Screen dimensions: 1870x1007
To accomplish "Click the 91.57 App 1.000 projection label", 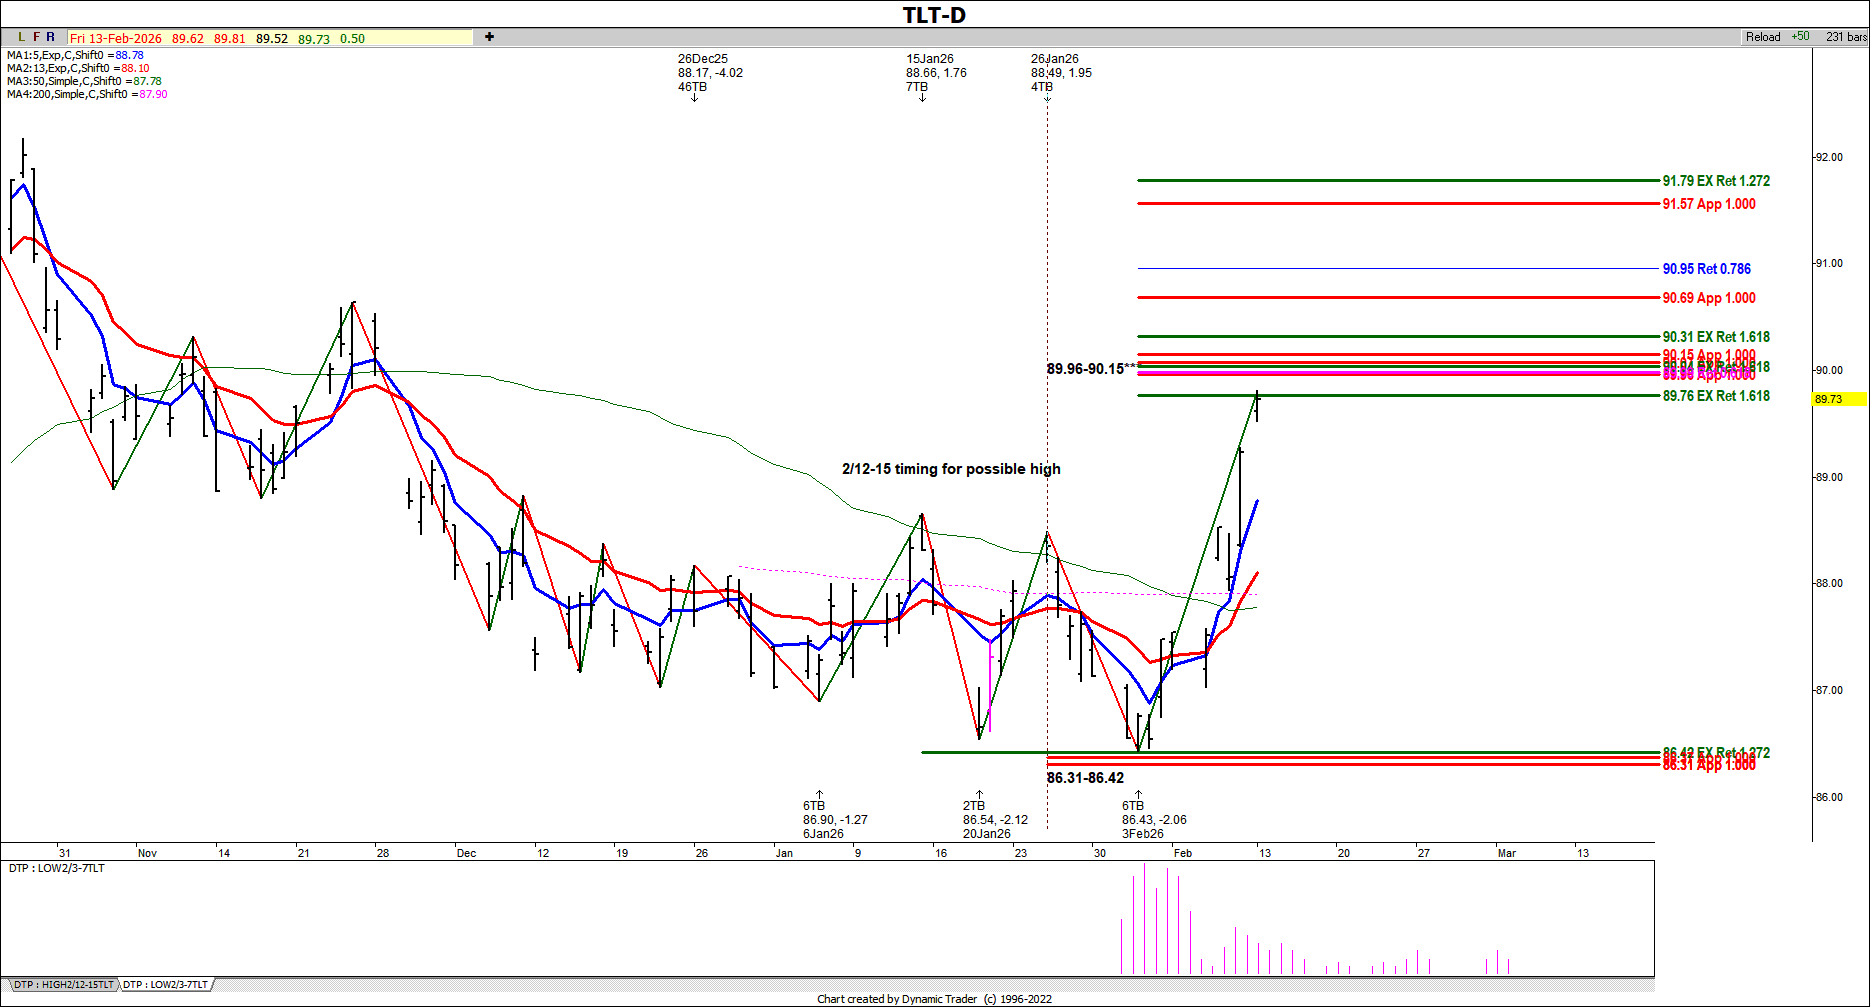I will (x=1708, y=204).
